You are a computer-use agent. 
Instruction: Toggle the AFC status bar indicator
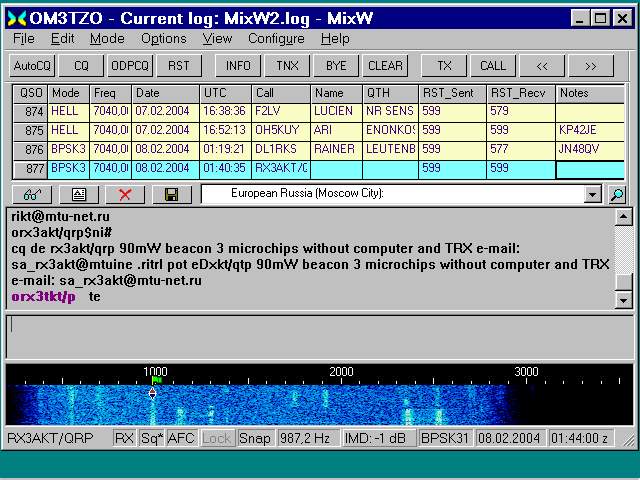(181, 438)
